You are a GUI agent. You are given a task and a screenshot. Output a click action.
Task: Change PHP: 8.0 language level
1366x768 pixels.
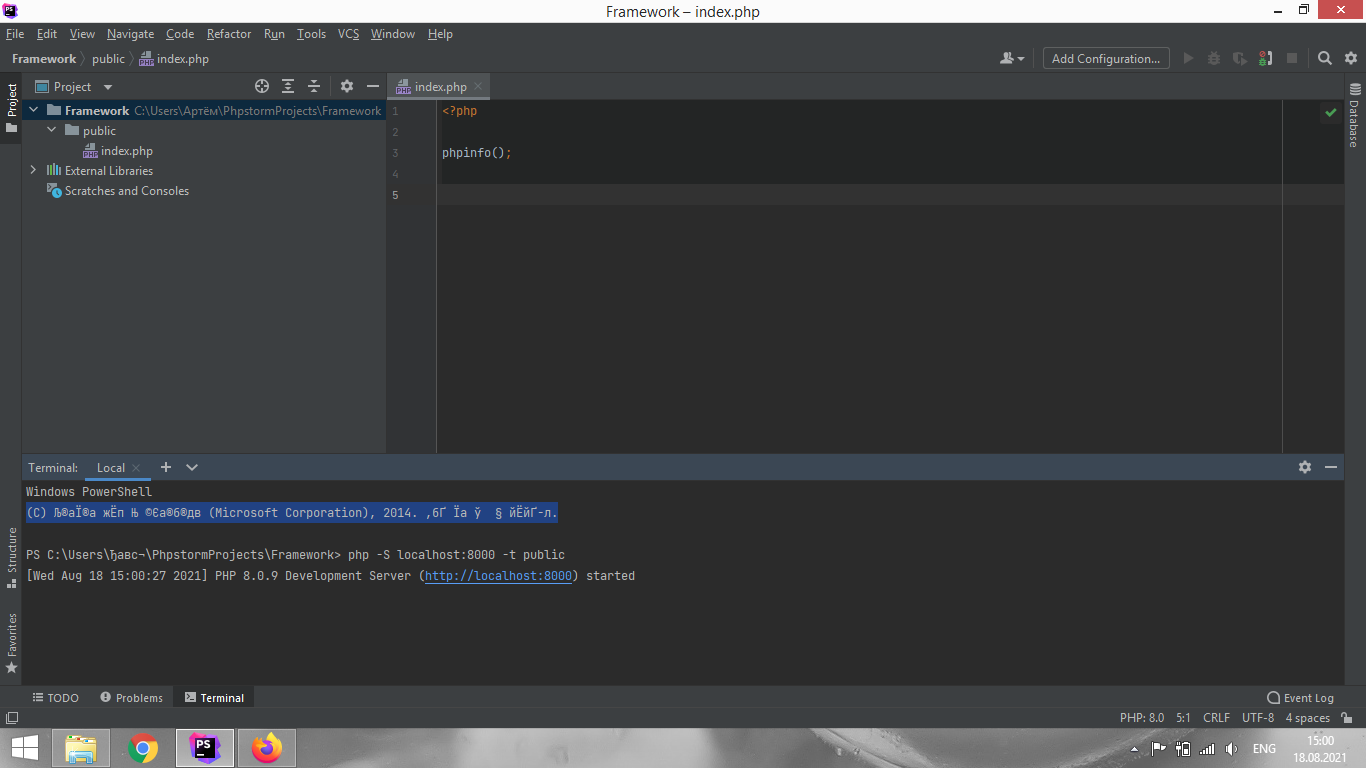[1142, 718]
